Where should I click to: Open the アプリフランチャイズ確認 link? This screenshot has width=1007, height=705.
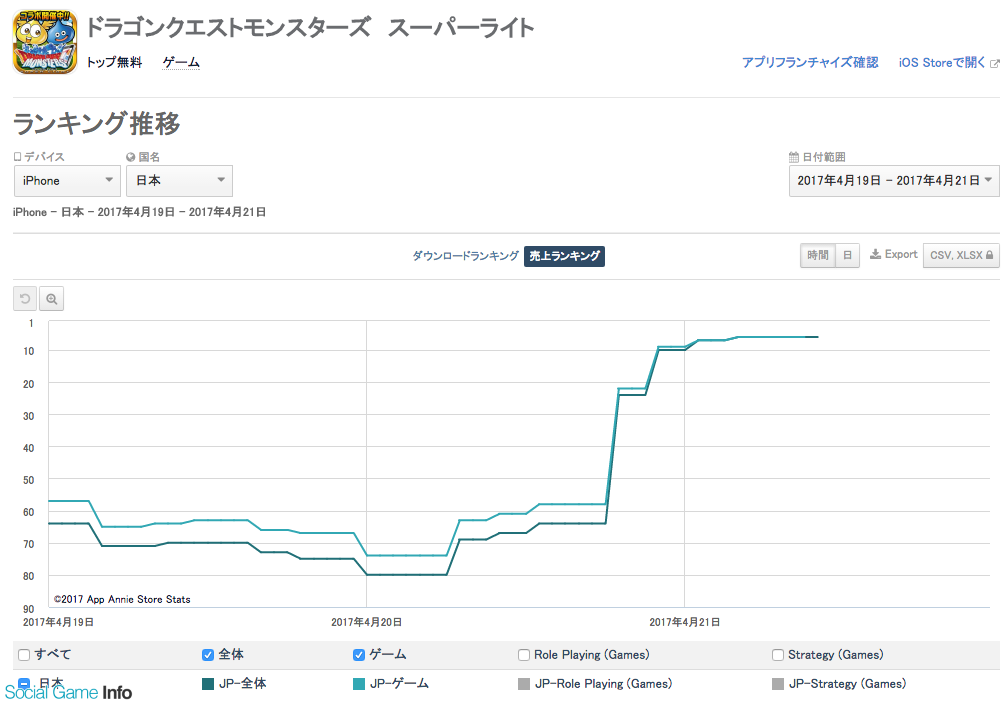click(810, 62)
